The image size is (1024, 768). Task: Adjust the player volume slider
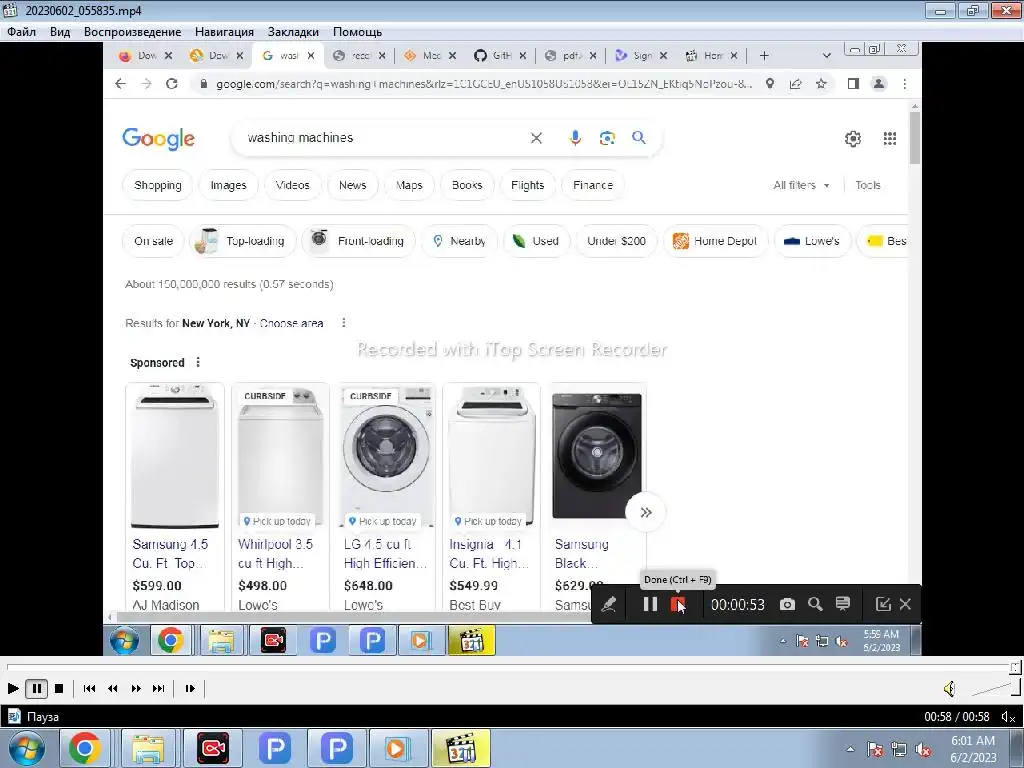(995, 688)
